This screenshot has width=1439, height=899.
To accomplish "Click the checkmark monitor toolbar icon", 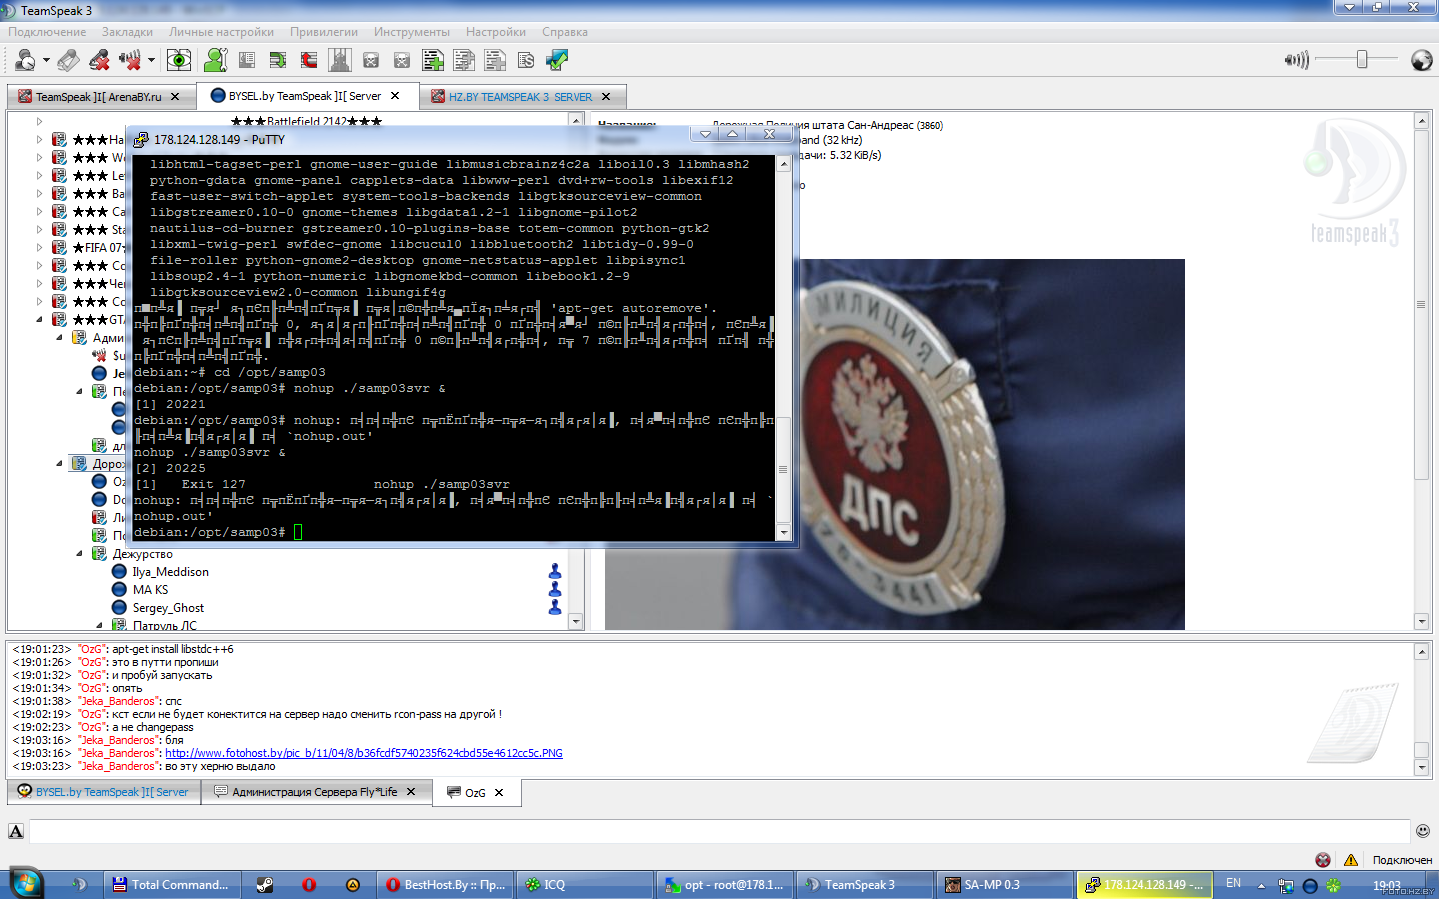I will [x=557, y=60].
